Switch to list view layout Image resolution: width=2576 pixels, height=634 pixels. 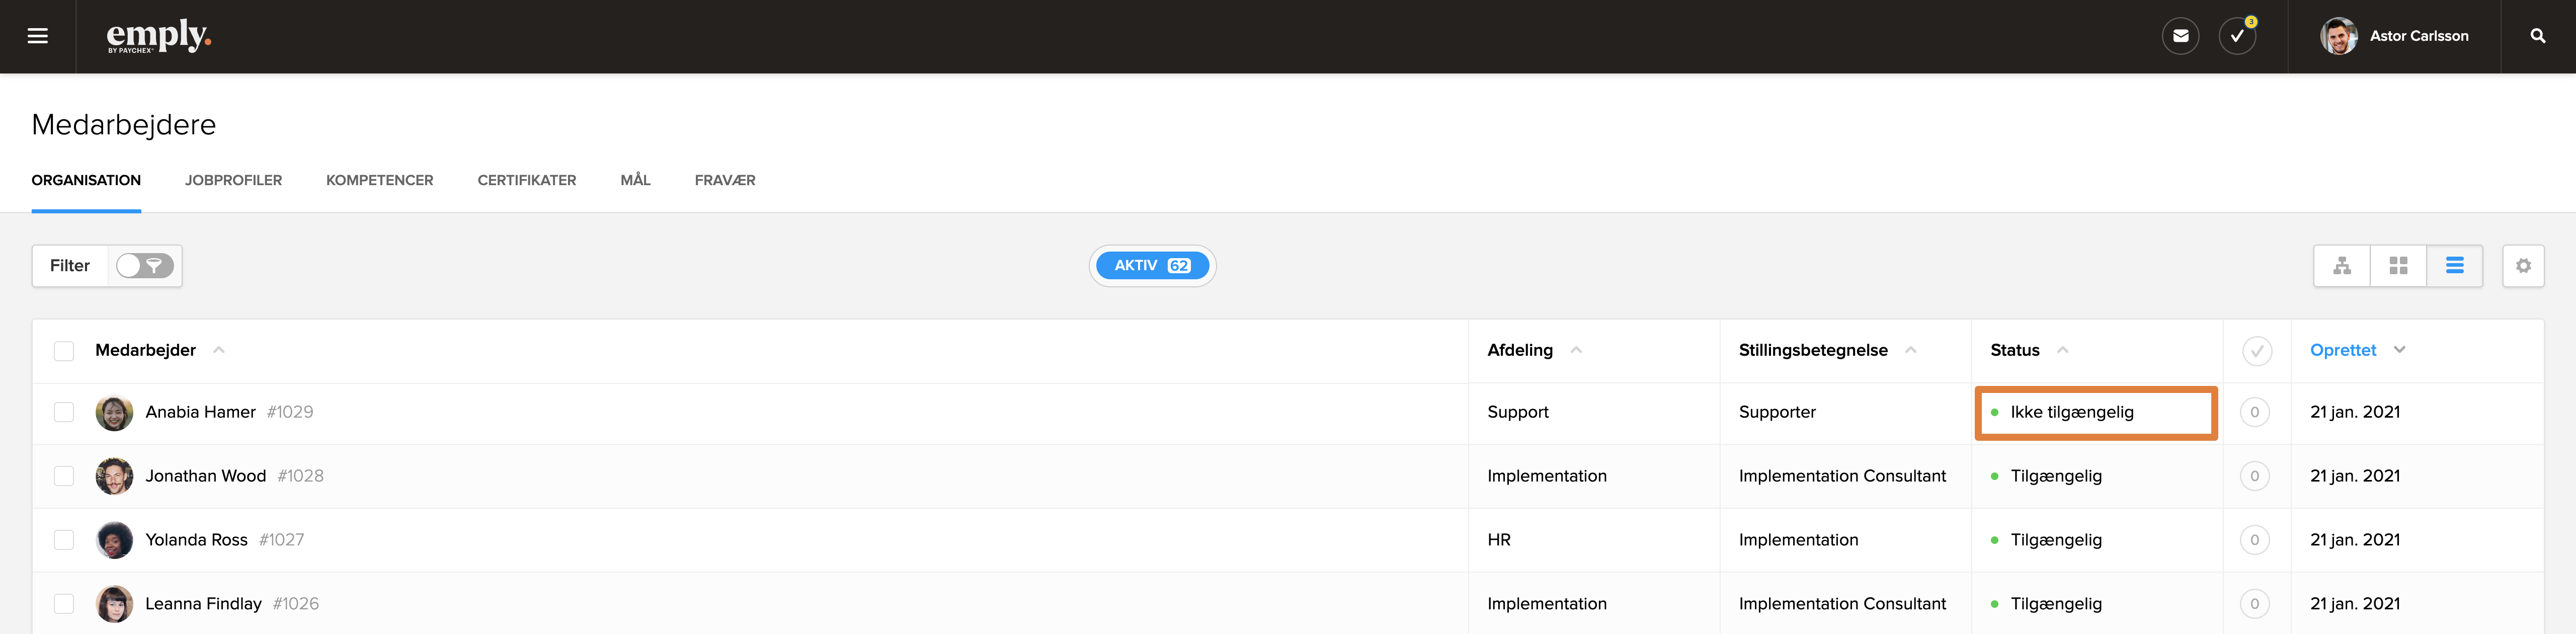[2454, 266]
